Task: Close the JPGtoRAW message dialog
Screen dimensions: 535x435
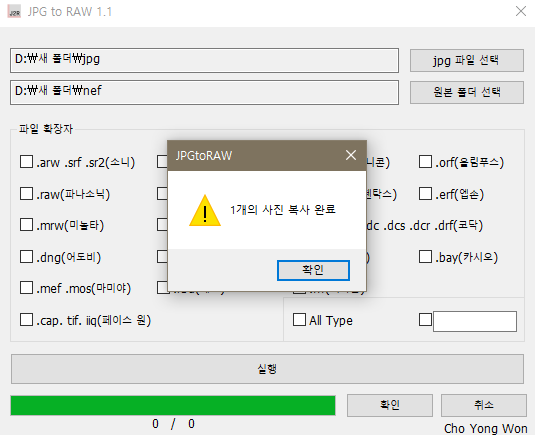Action: click(351, 155)
